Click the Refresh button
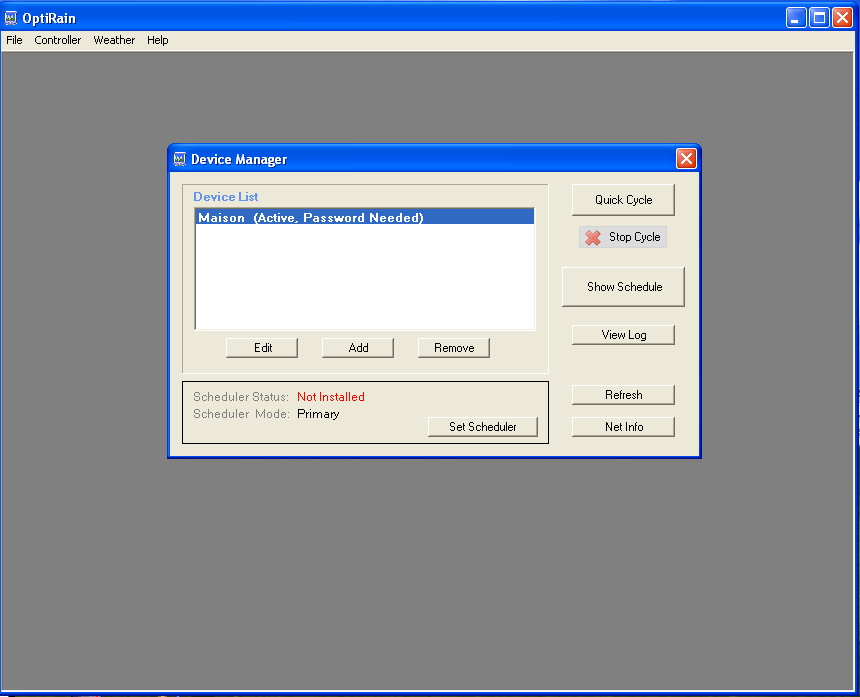Image resolution: width=860 pixels, height=697 pixels. [x=624, y=395]
